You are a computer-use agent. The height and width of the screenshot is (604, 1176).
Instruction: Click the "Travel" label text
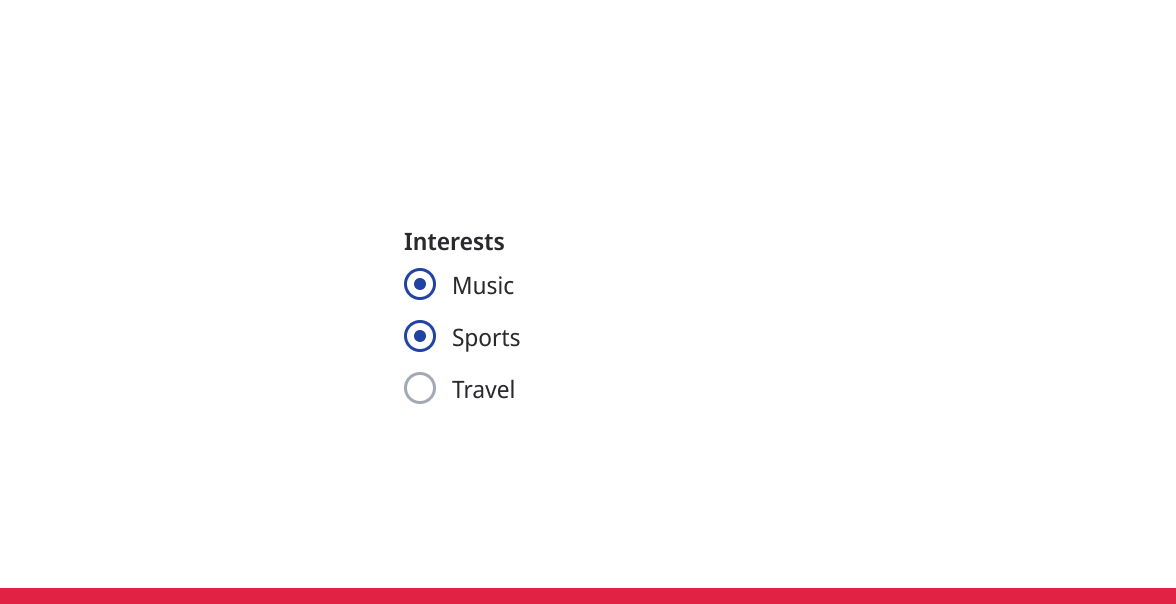tap(483, 390)
